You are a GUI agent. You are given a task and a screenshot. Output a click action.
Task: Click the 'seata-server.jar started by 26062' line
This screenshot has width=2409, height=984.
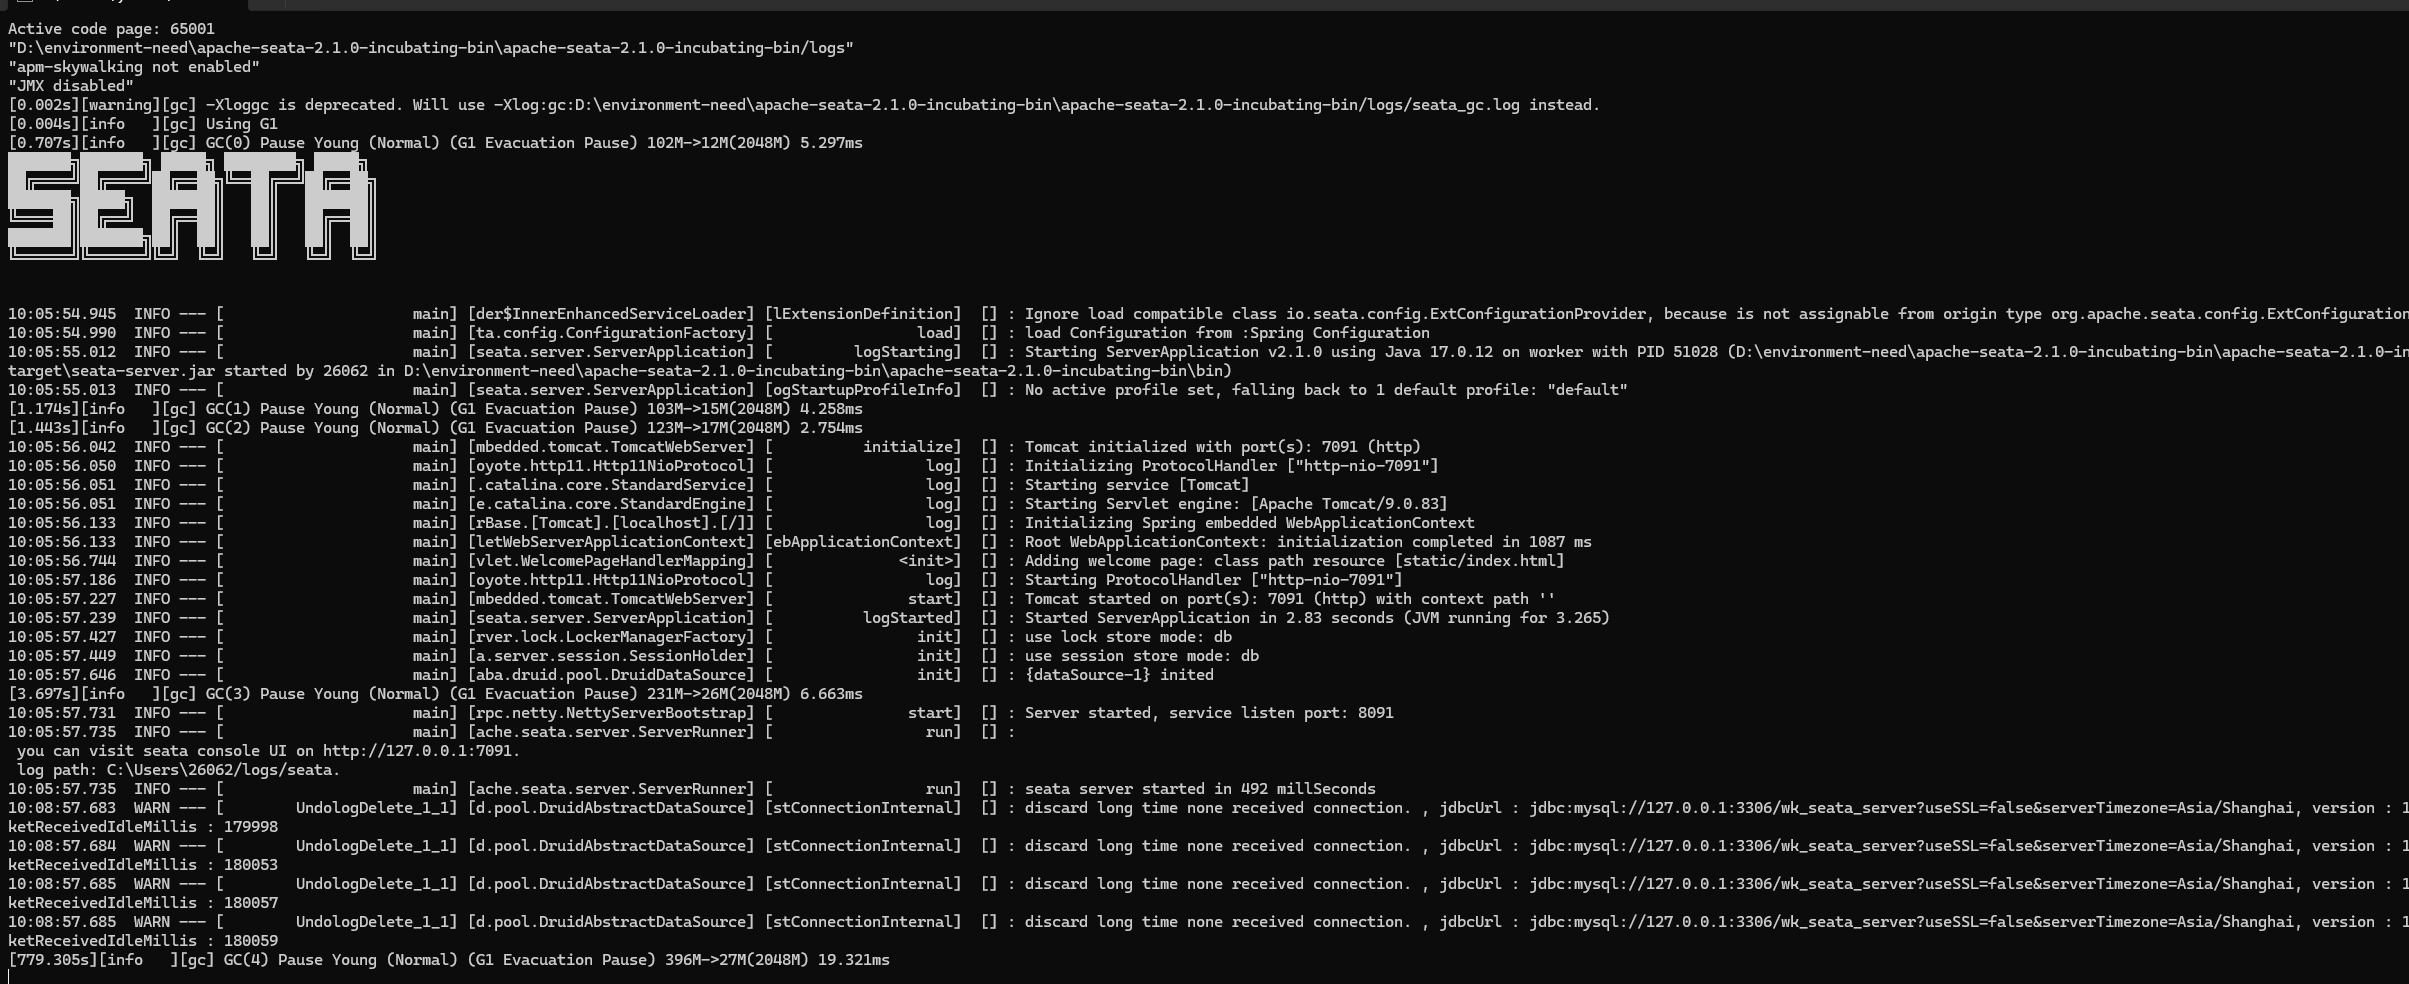[x=620, y=371]
